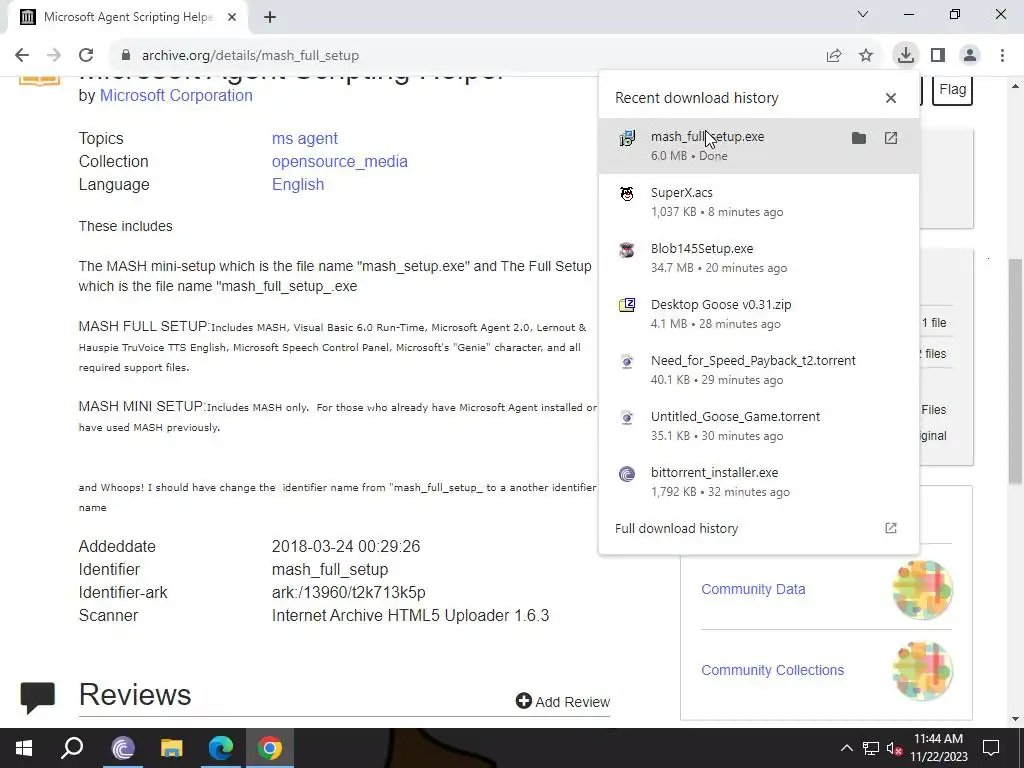1024x768 pixels.
Task: Click Add Review
Action: (x=563, y=701)
